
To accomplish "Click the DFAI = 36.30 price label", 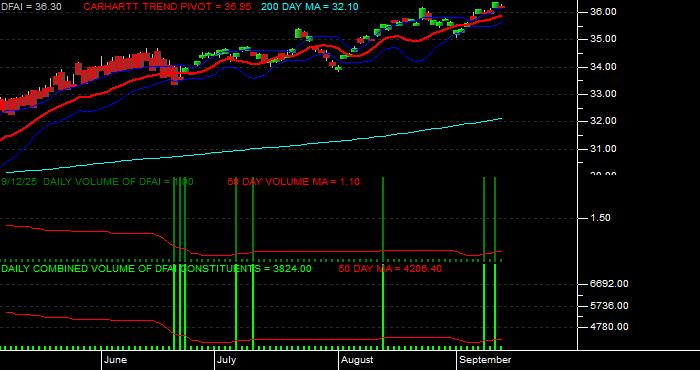I will pos(31,7).
